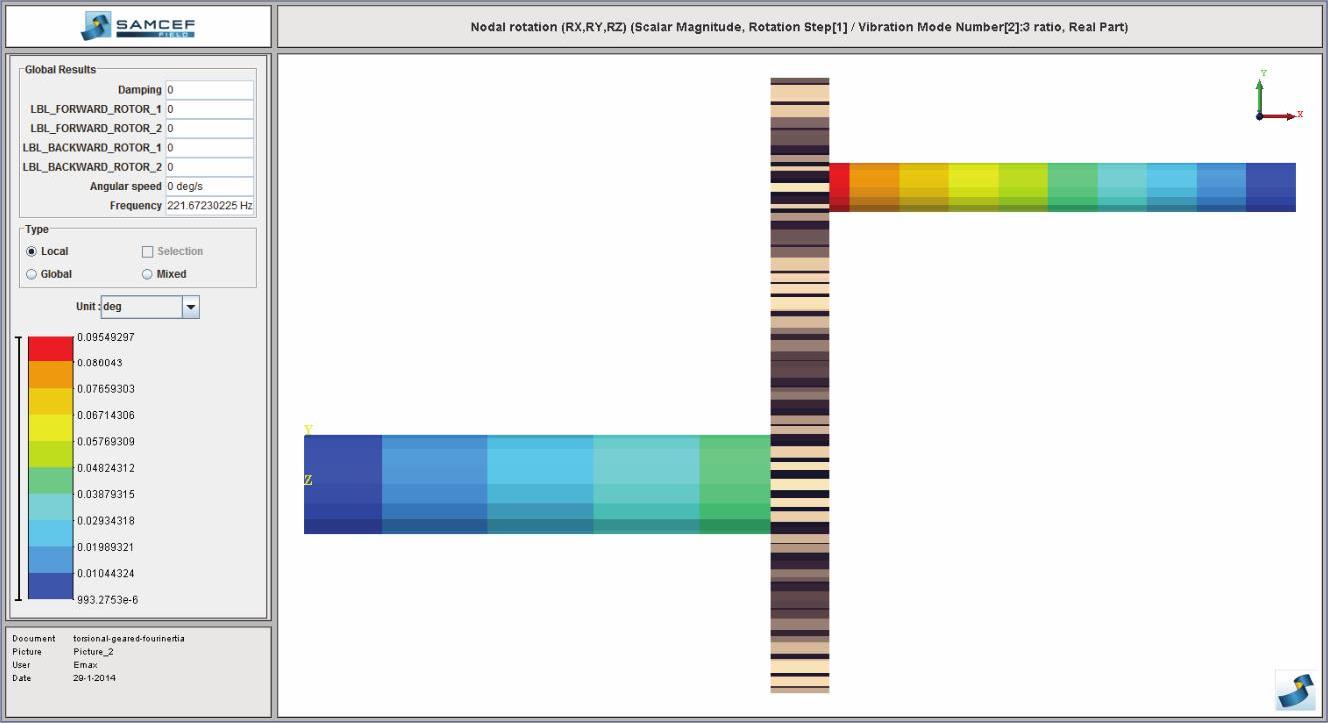The width and height of the screenshot is (1328, 723).
Task: Click the Frequency value field
Action: coord(209,205)
